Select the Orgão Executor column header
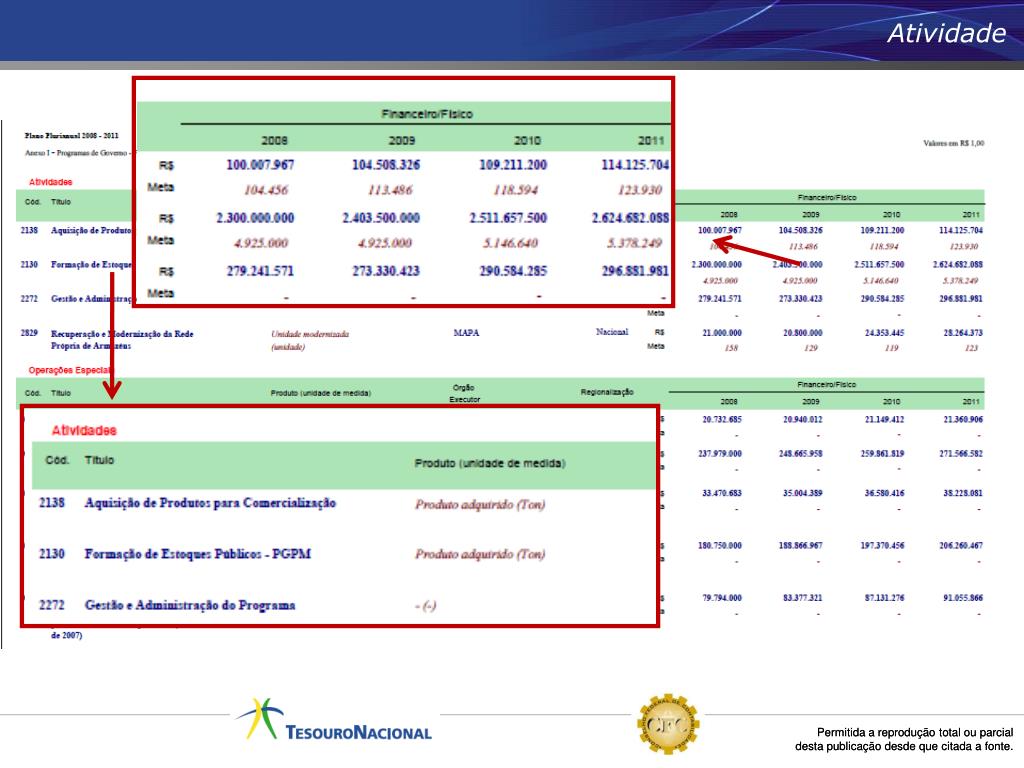1024x768 pixels. pos(464,393)
